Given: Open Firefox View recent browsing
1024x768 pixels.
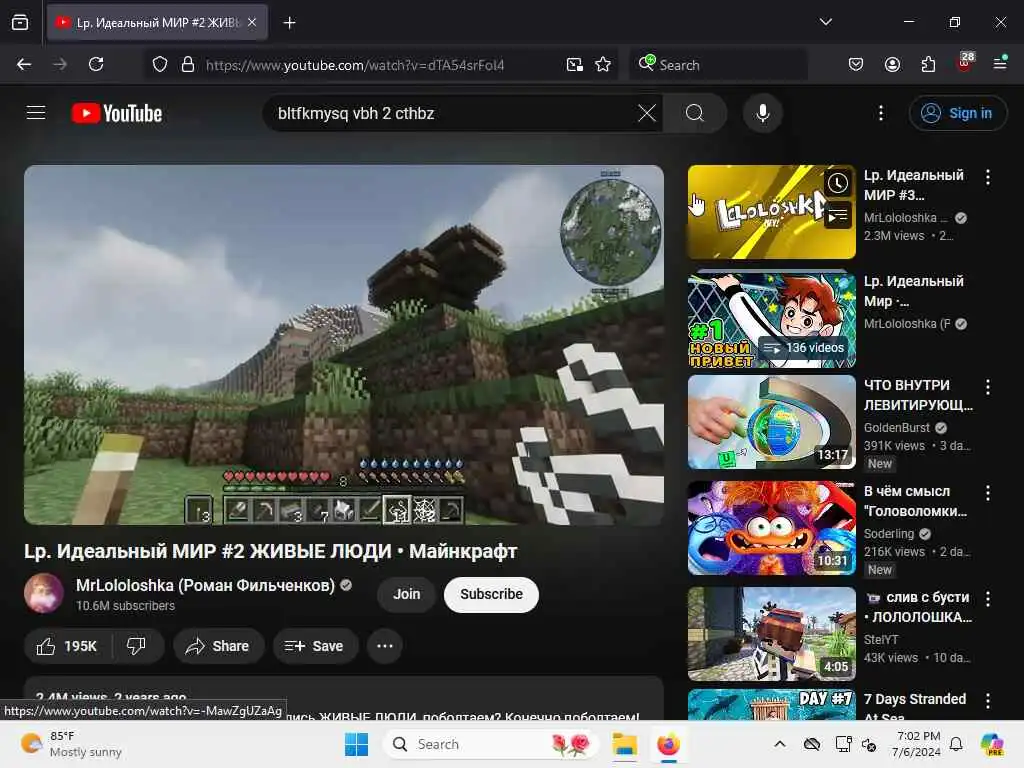Looking at the screenshot, I should pos(20,23).
